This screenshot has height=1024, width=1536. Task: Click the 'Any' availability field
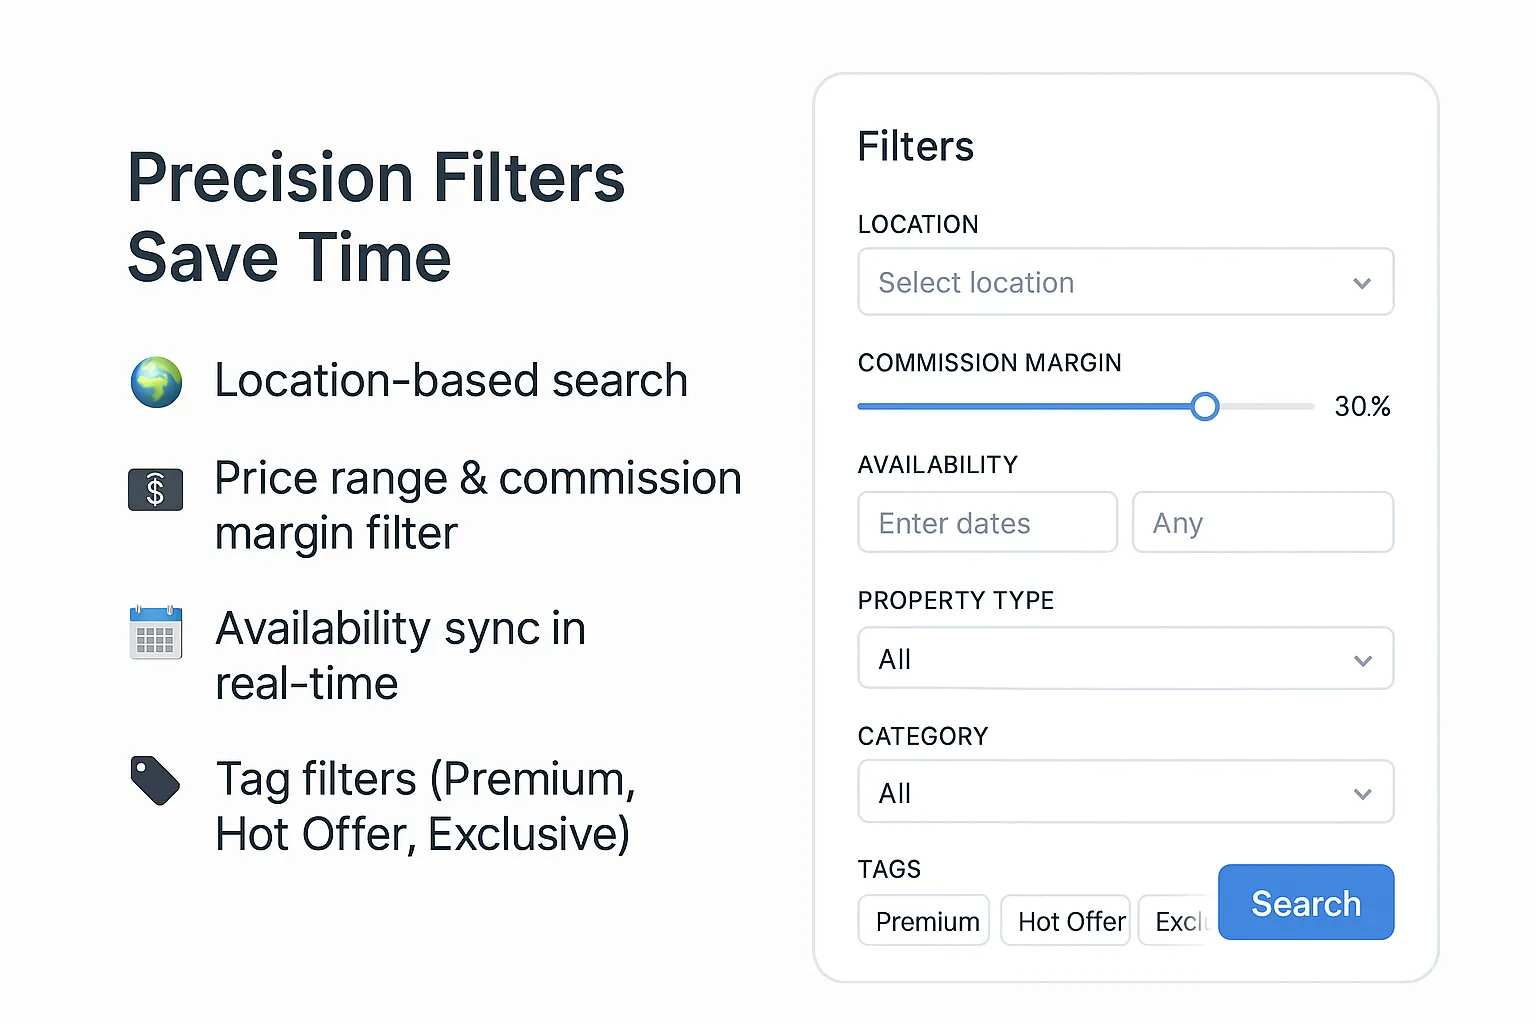1262,523
